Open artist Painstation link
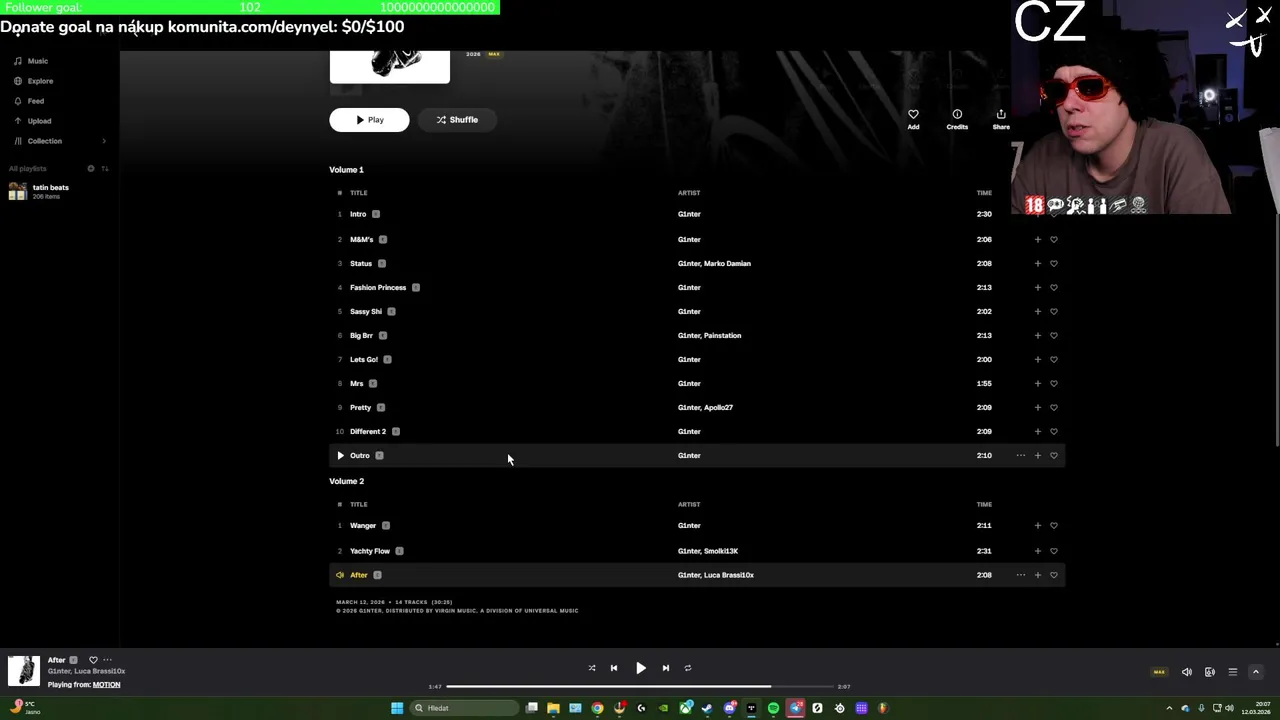Viewport: 1280px width, 720px height. [723, 336]
